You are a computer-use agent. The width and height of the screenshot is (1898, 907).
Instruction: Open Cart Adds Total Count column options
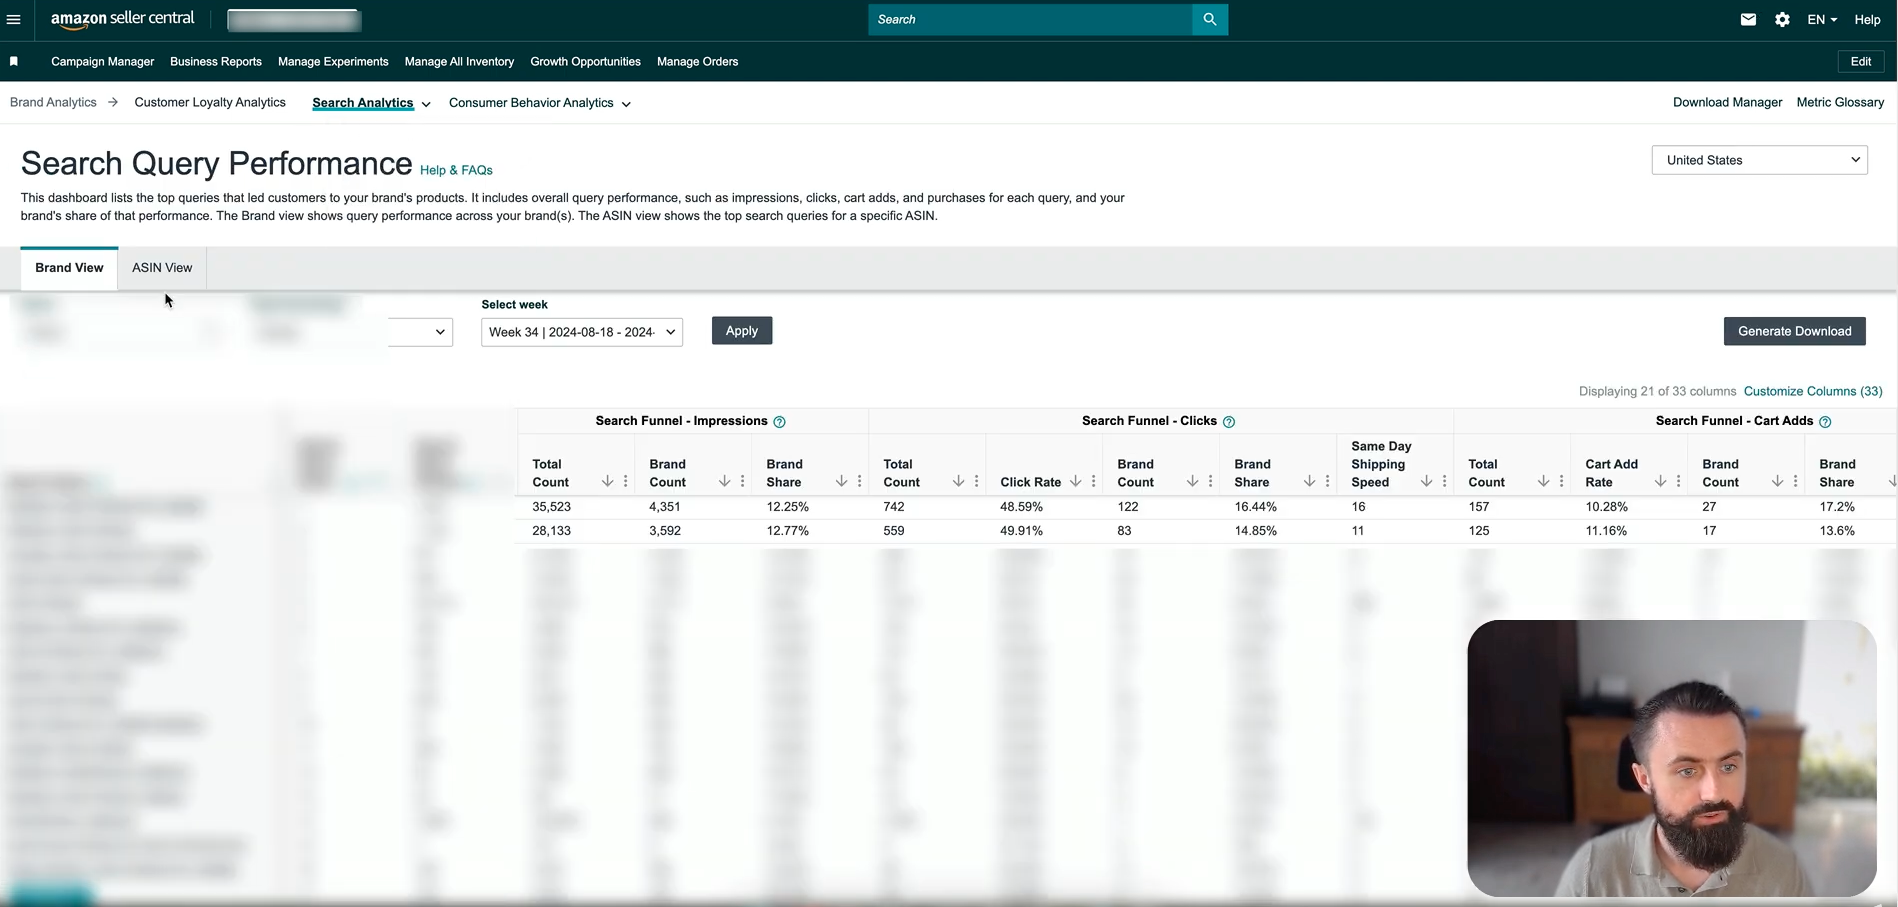click(x=1562, y=482)
